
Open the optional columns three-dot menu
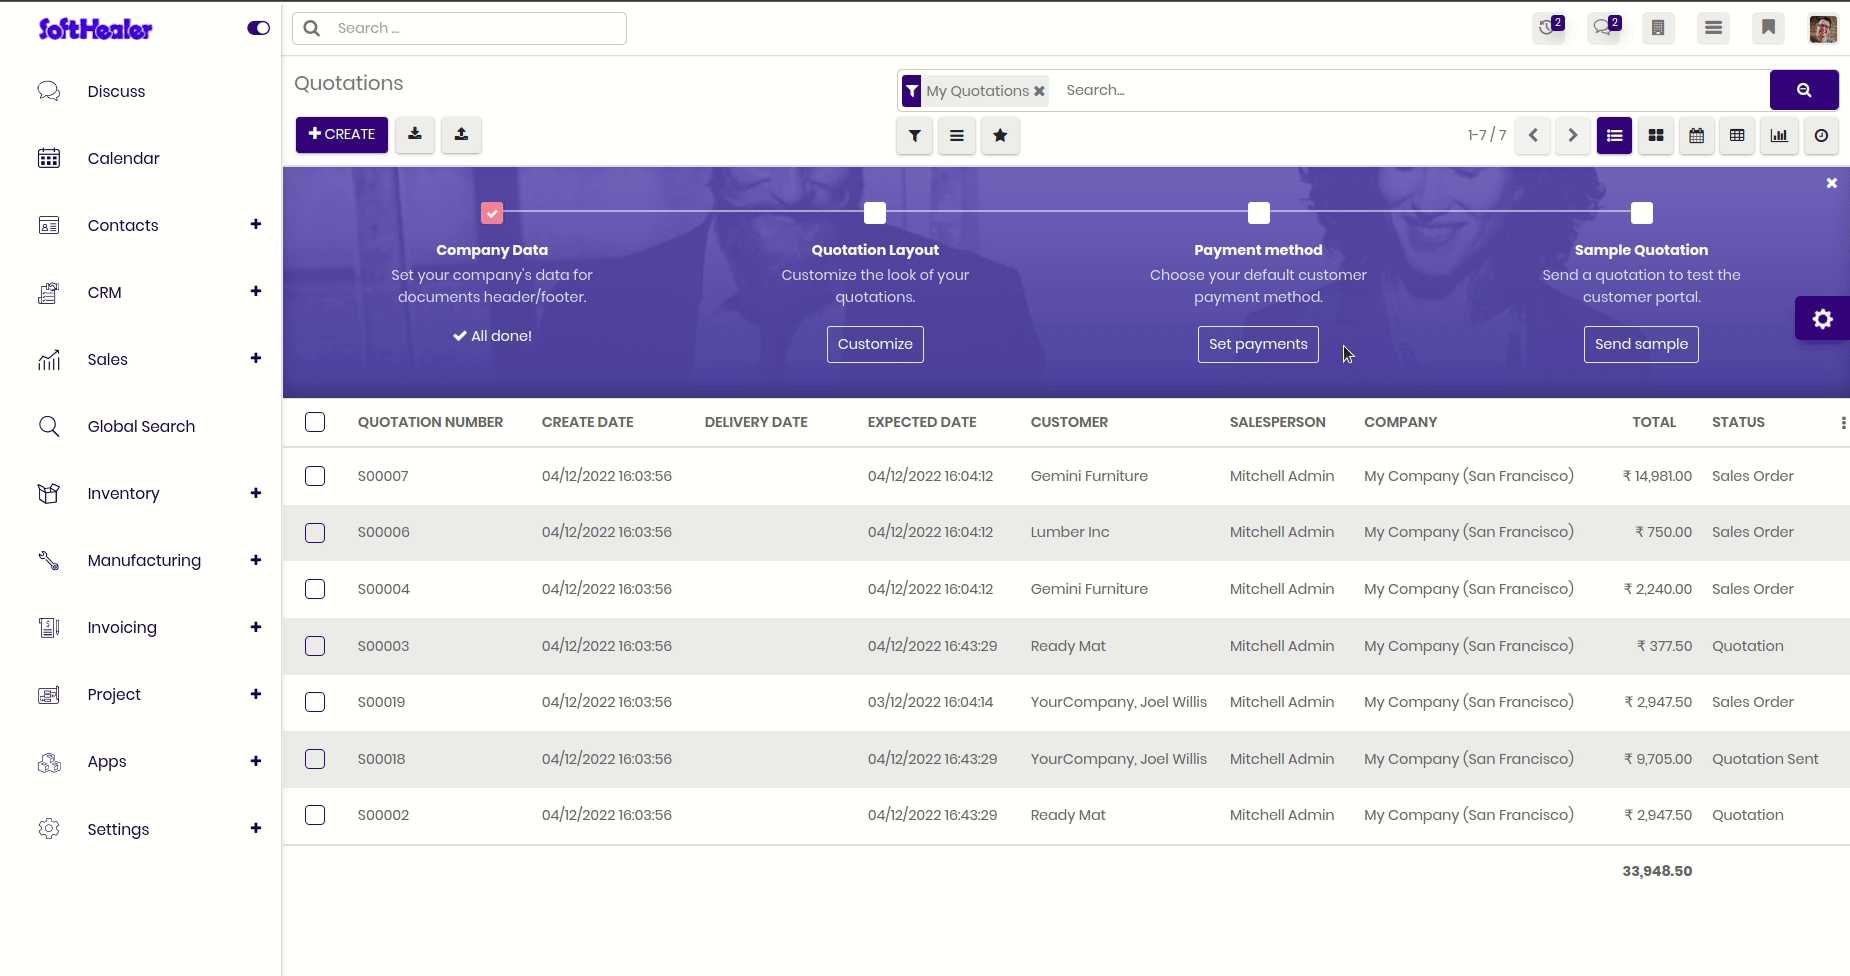(x=1842, y=423)
